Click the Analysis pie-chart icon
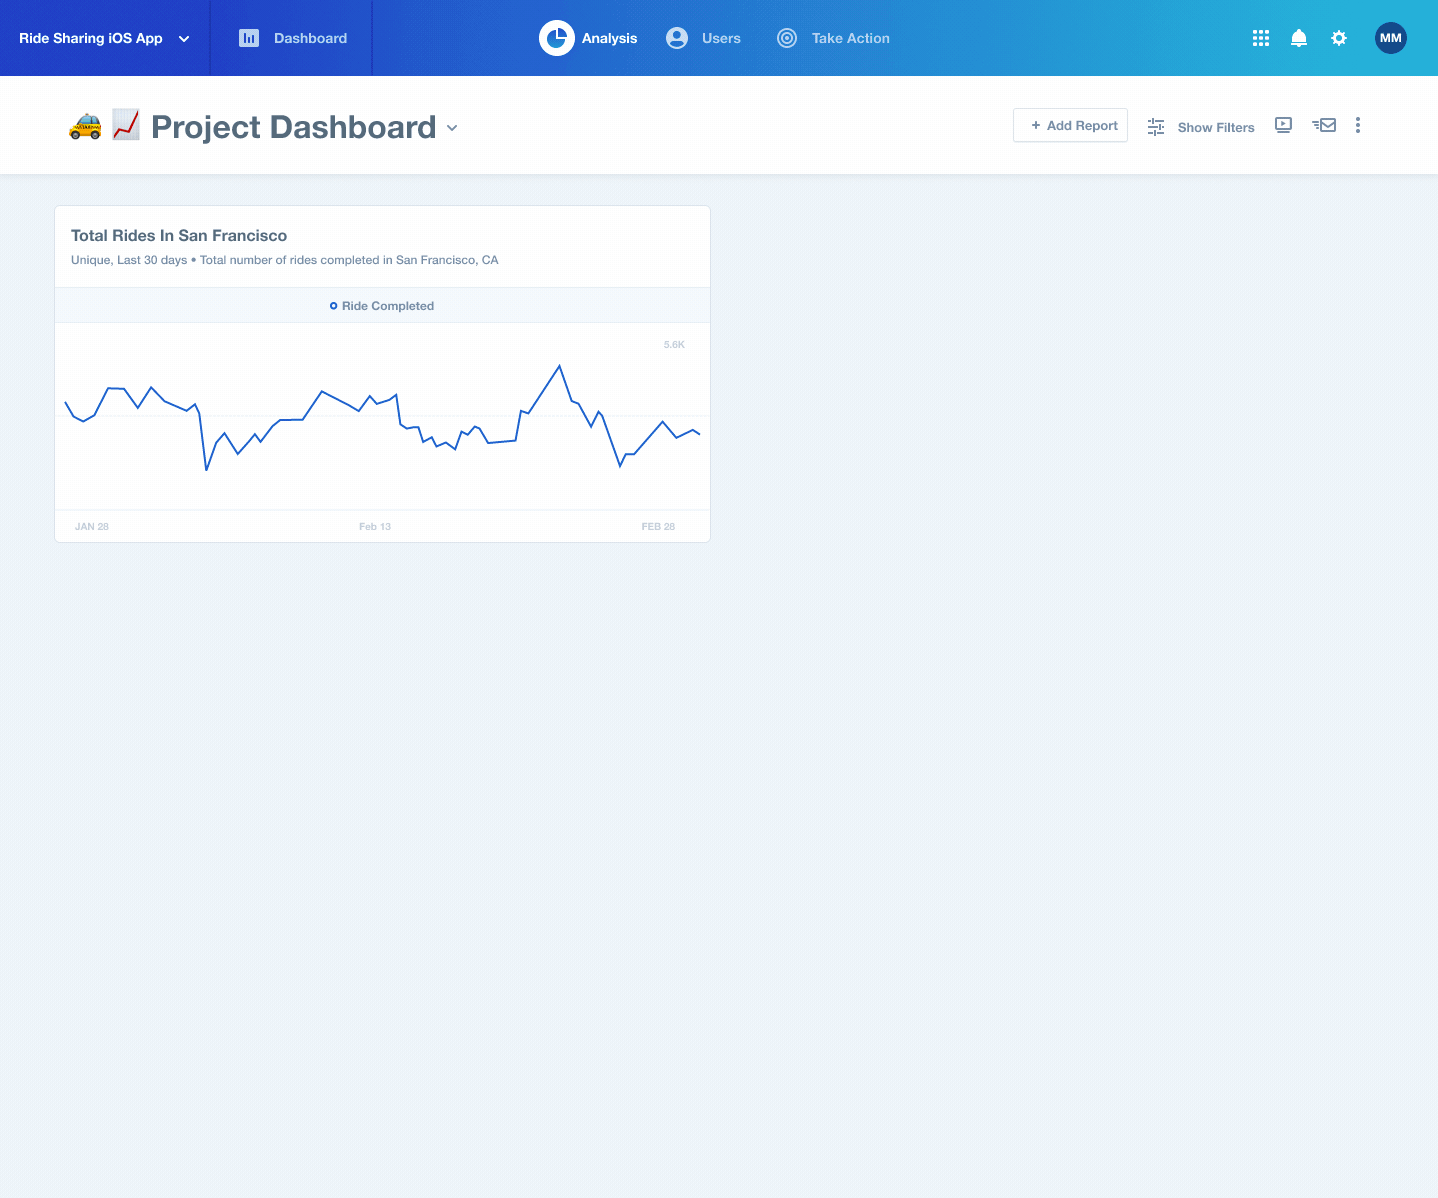Viewport: 1438px width, 1198px height. tap(557, 38)
